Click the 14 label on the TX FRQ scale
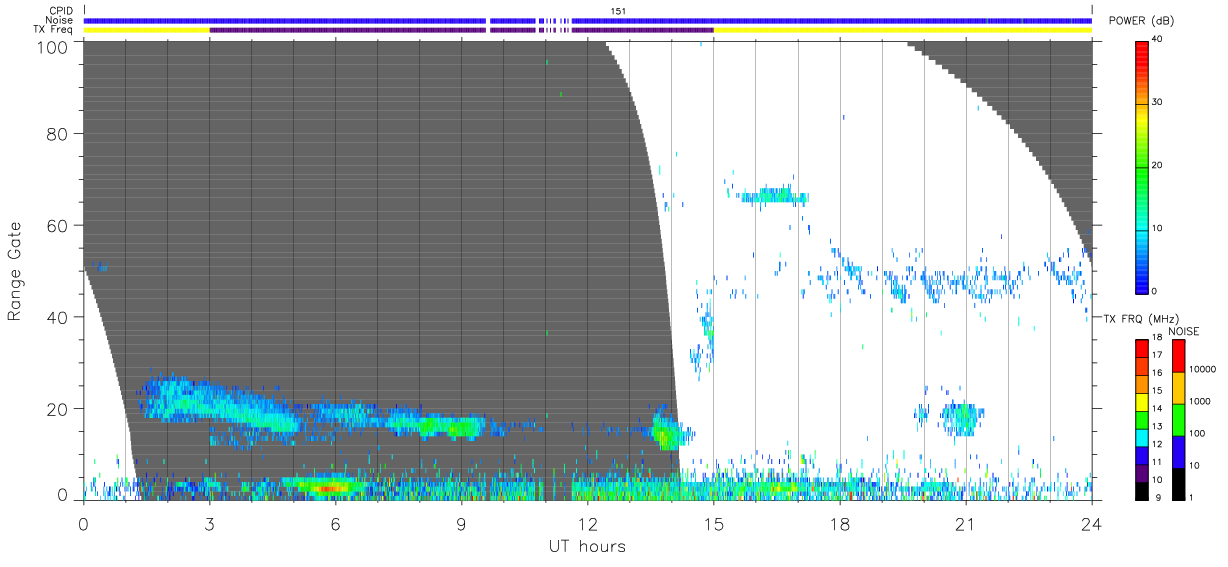Screen dimensions: 1228x567 coord(1158,408)
